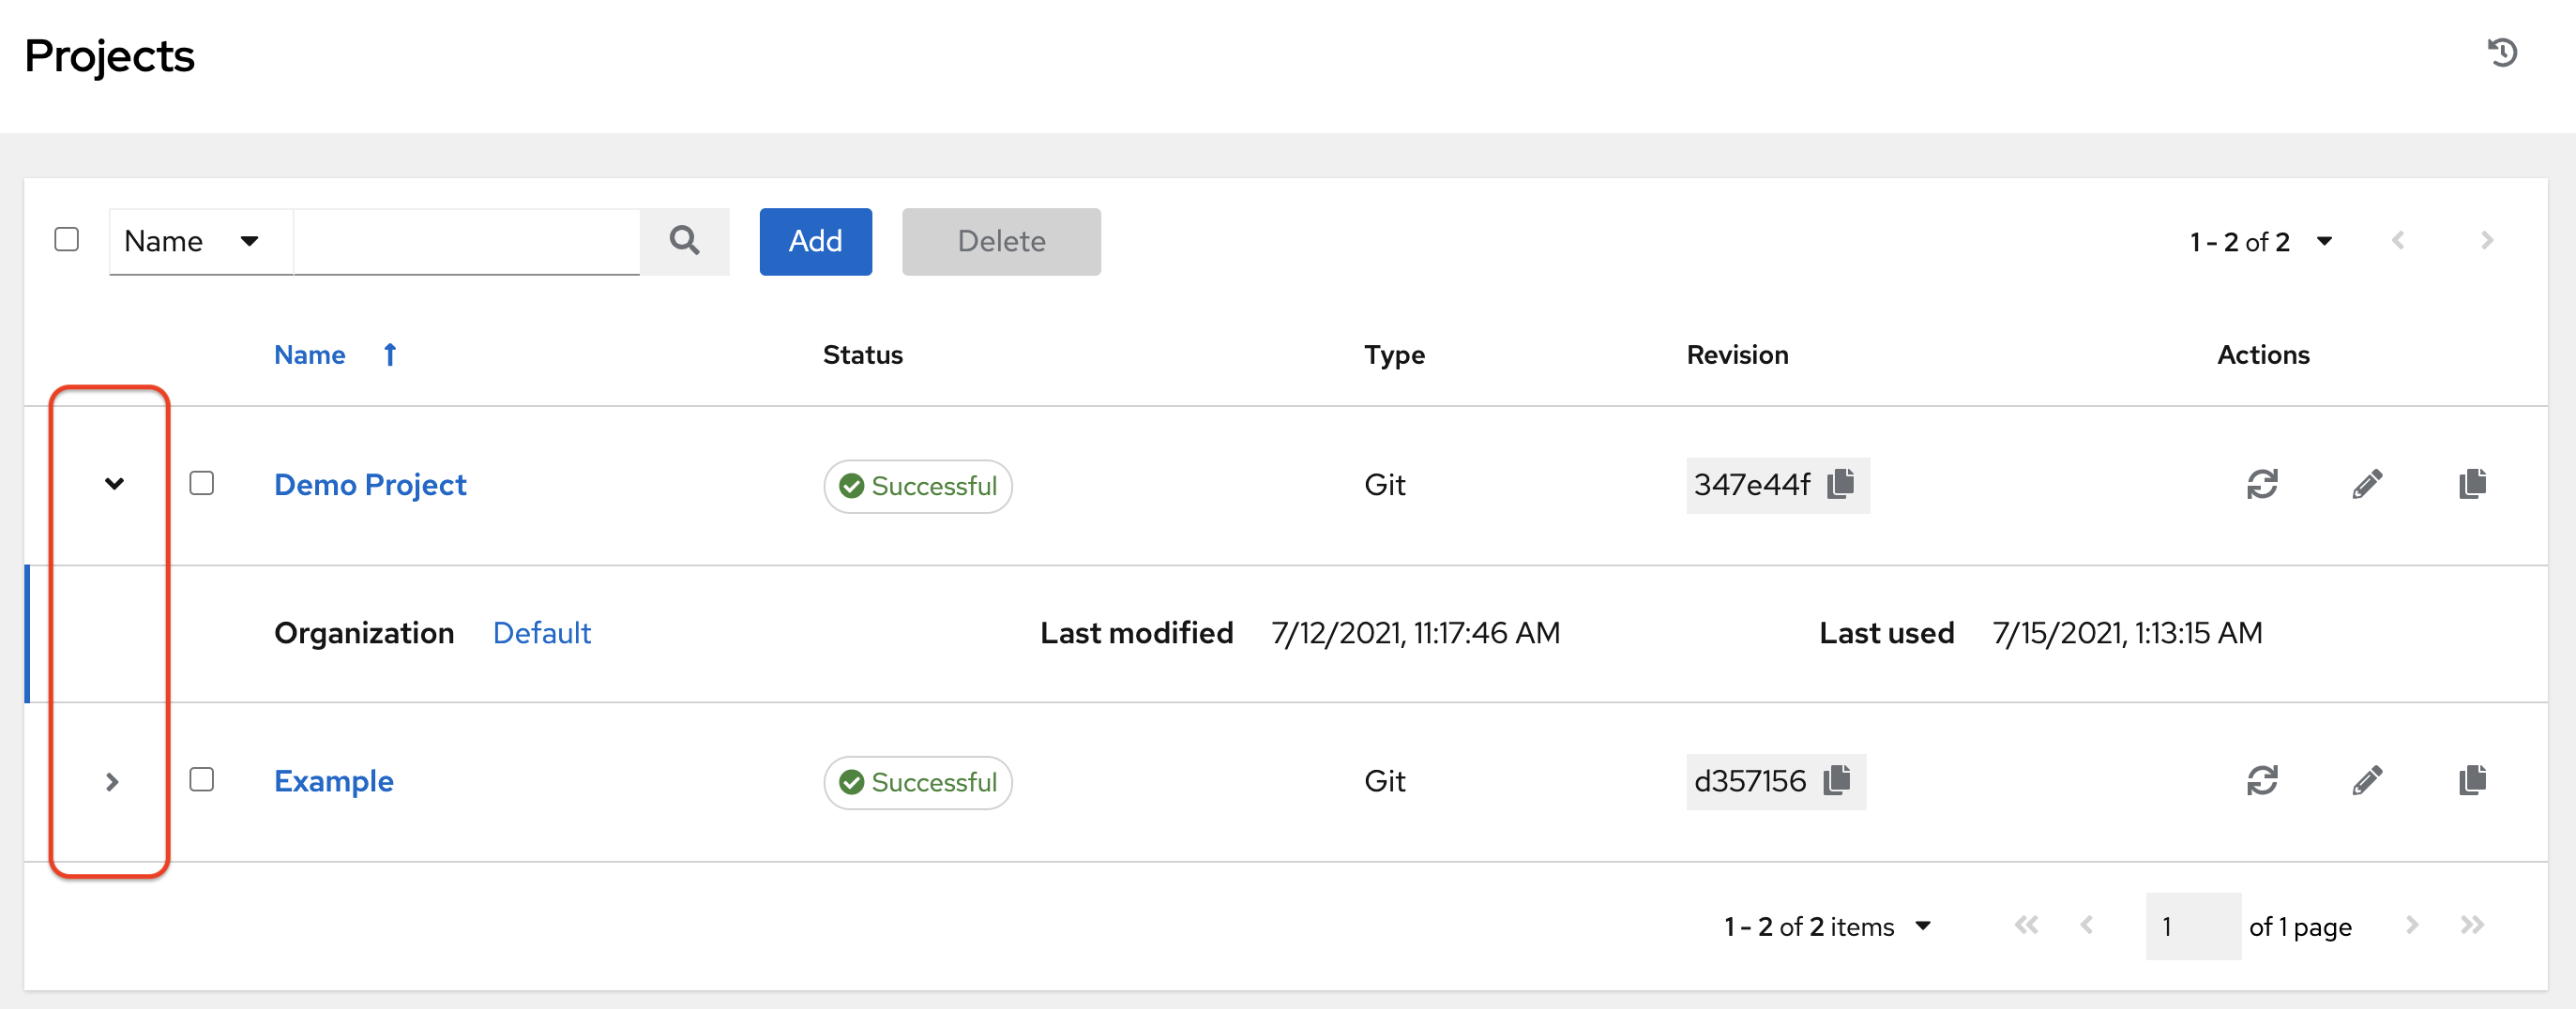Sync the Demo Project

pos(2264,484)
